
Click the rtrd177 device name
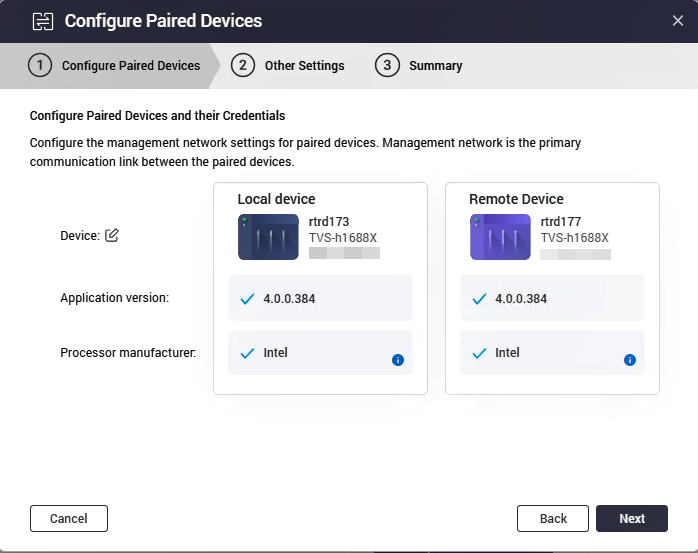click(x=561, y=222)
